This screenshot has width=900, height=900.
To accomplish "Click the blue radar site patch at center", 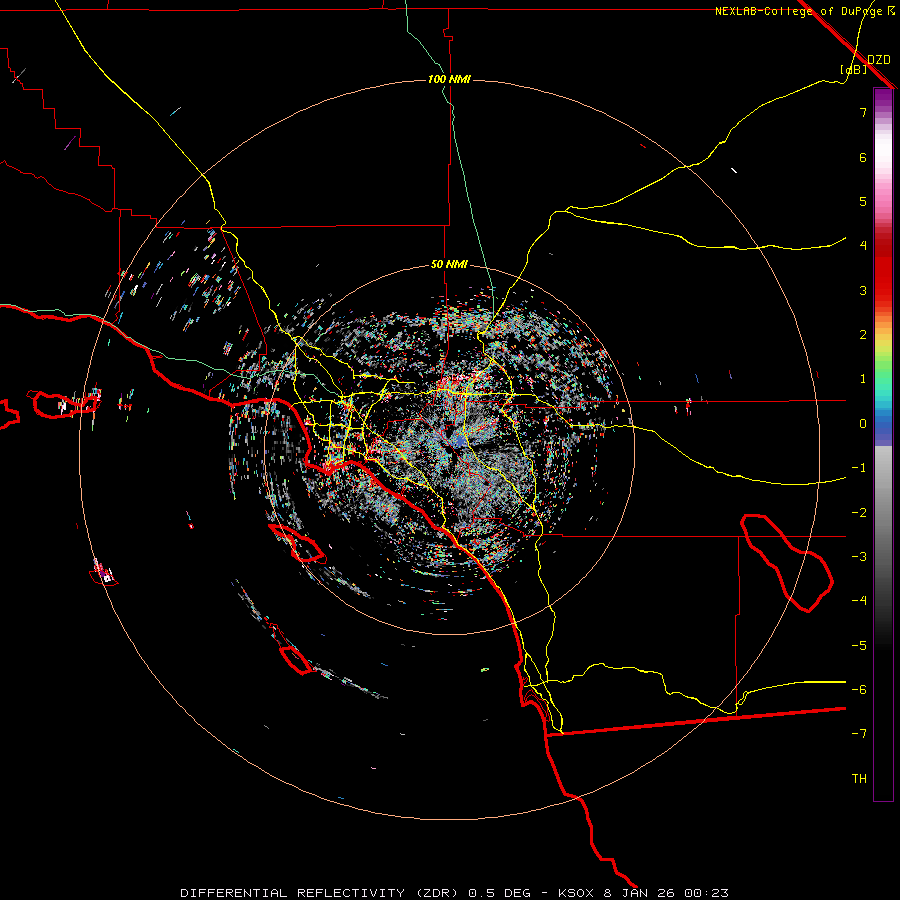I will 460,442.
